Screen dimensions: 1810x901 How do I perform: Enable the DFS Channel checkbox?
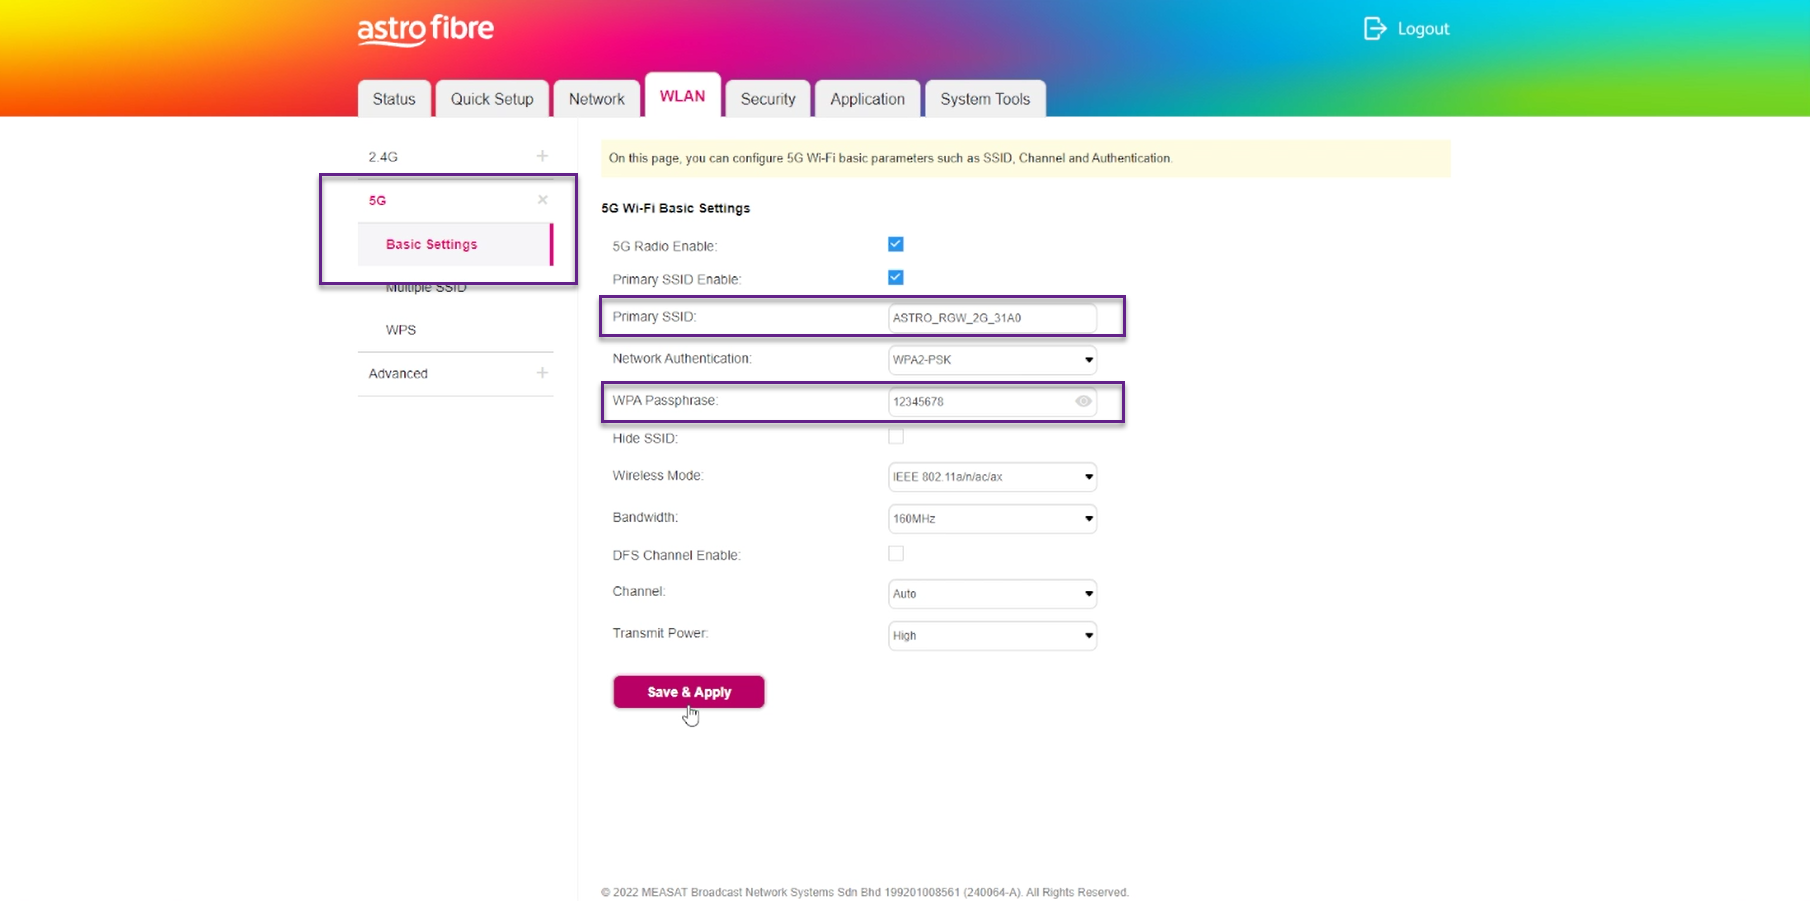pos(896,554)
